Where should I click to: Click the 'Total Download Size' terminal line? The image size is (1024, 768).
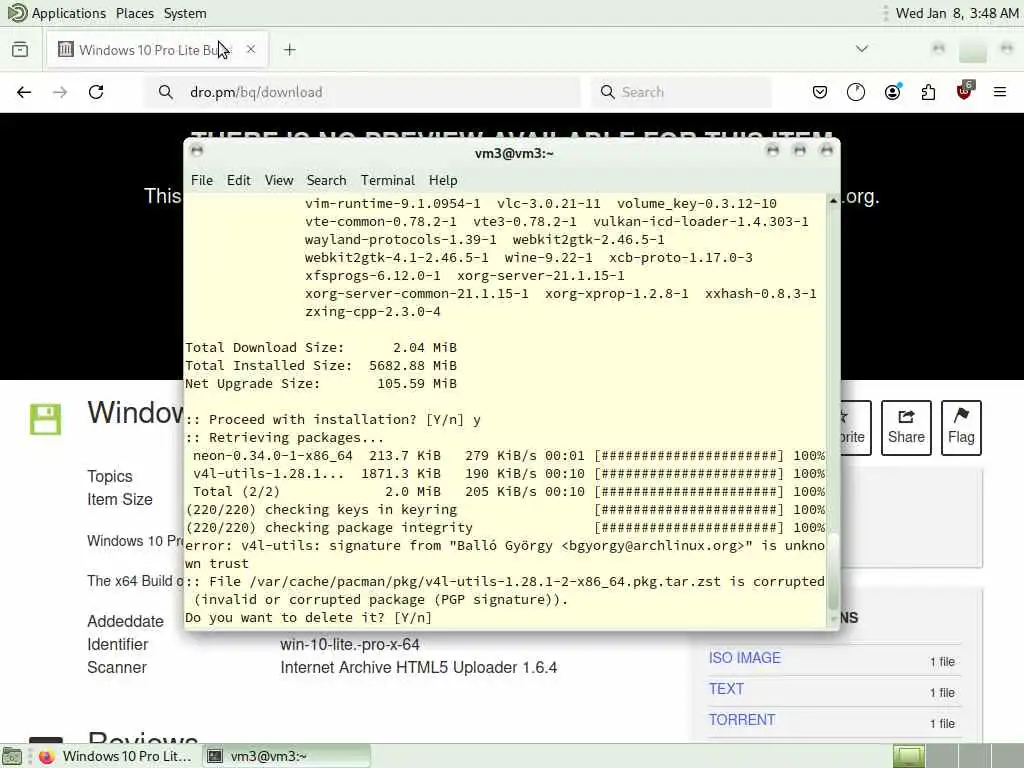coord(321,347)
